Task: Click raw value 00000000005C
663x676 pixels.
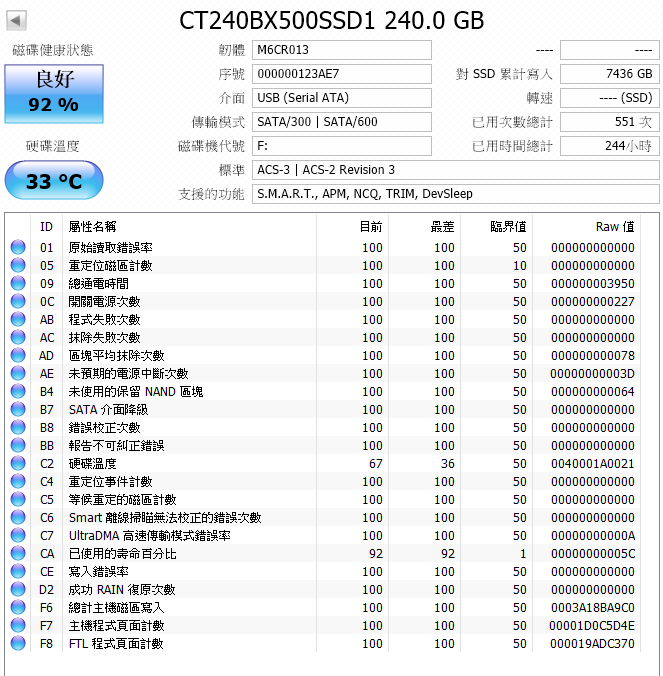Action: (x=593, y=554)
